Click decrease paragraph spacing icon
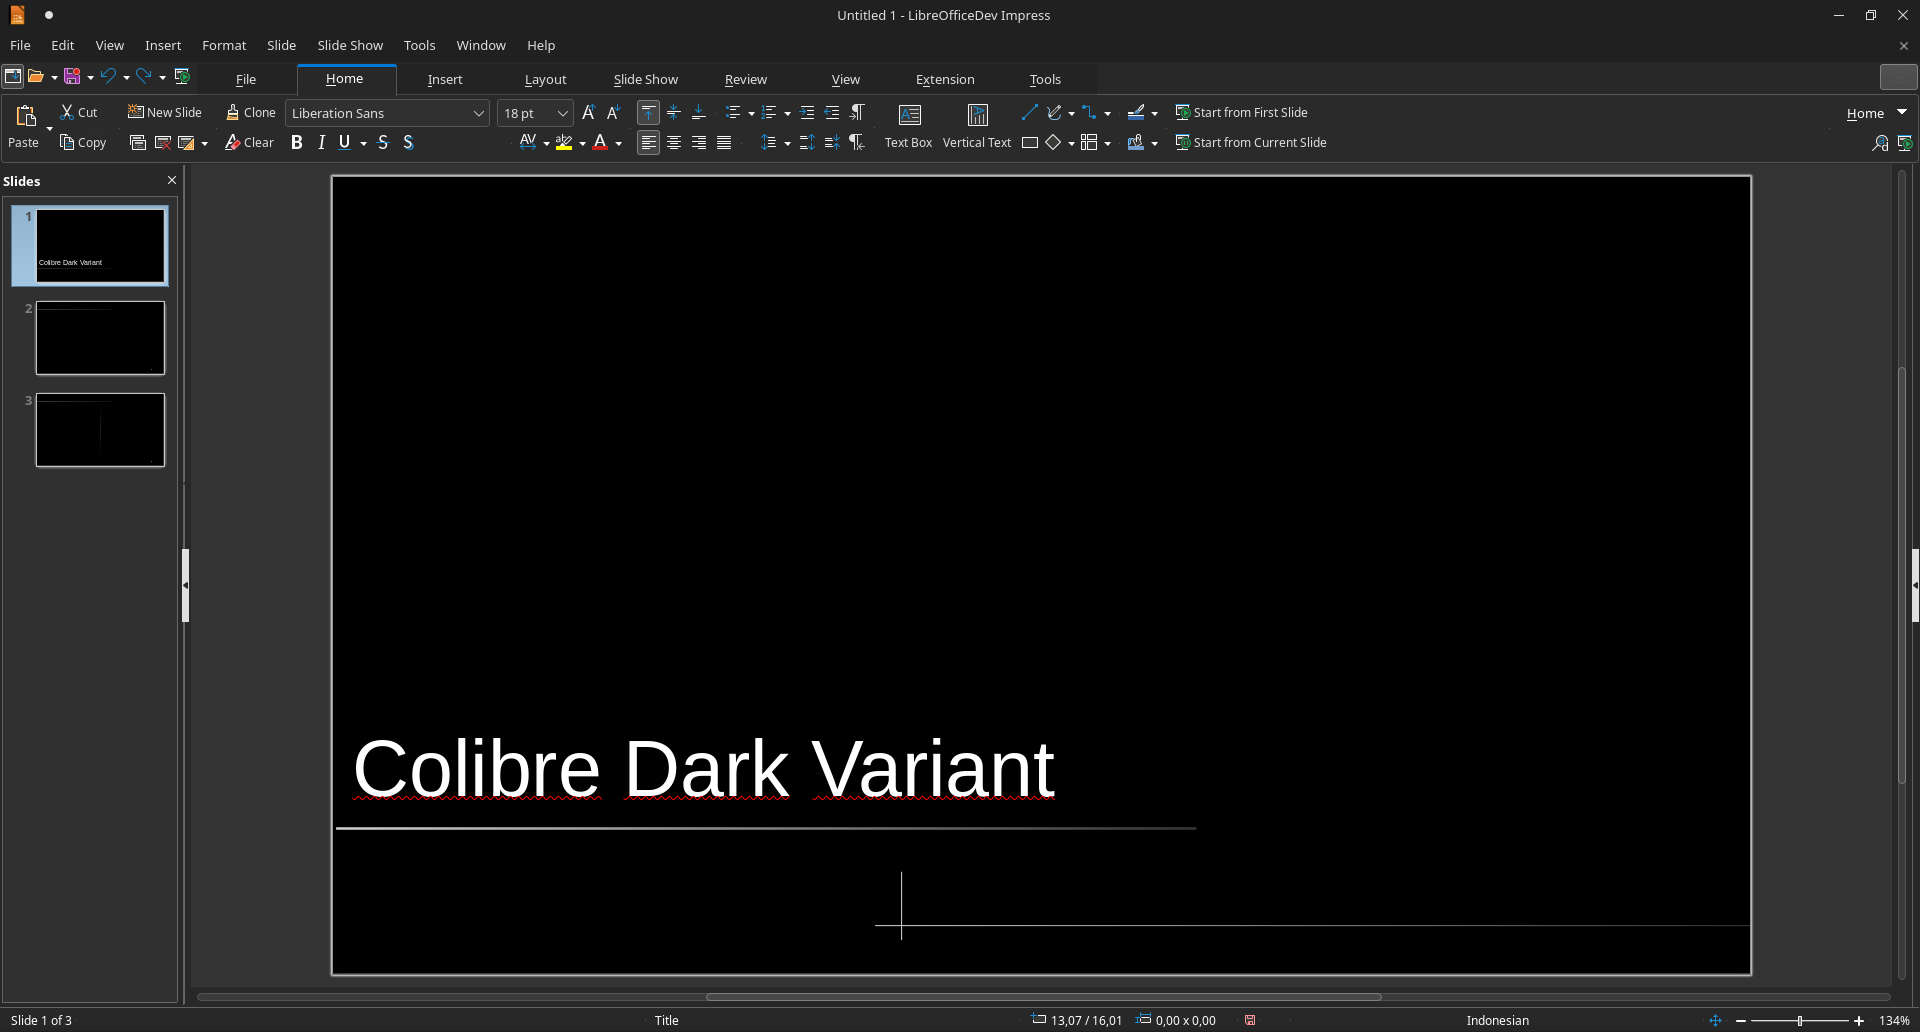This screenshot has width=1920, height=1032. (832, 143)
